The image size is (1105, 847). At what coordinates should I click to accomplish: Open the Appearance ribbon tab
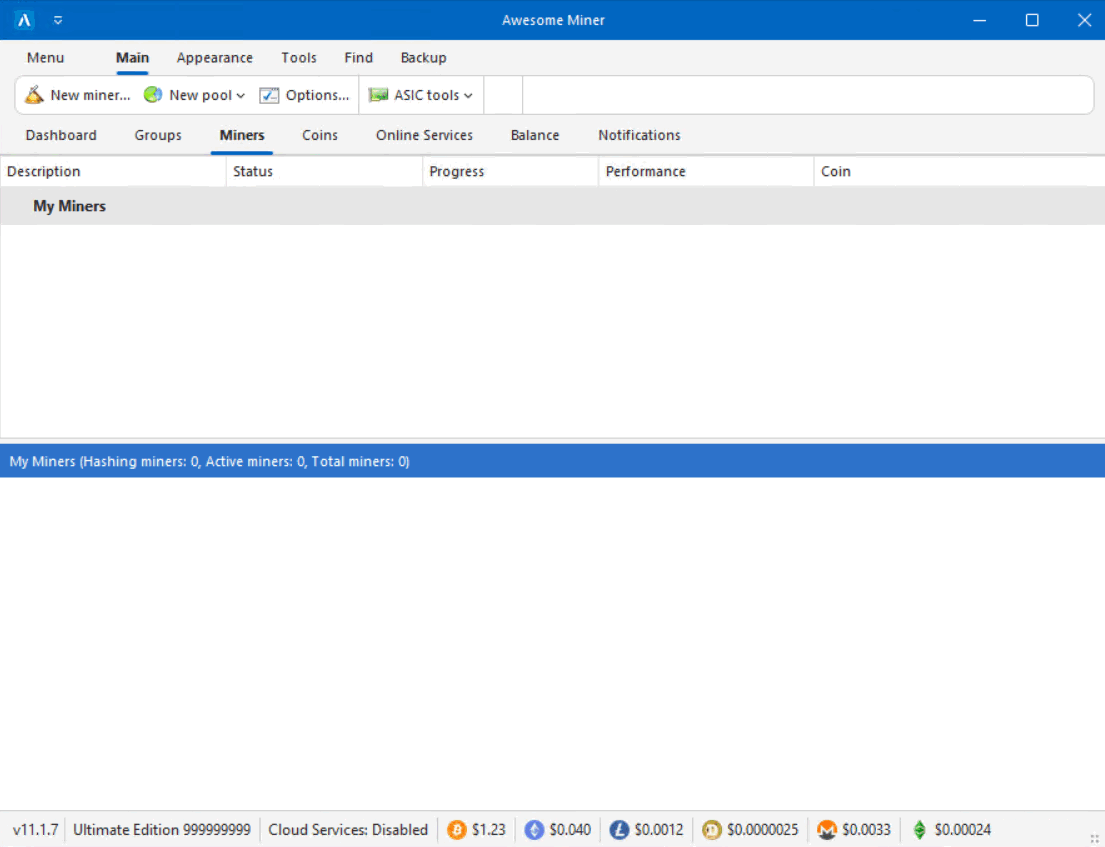(x=215, y=58)
